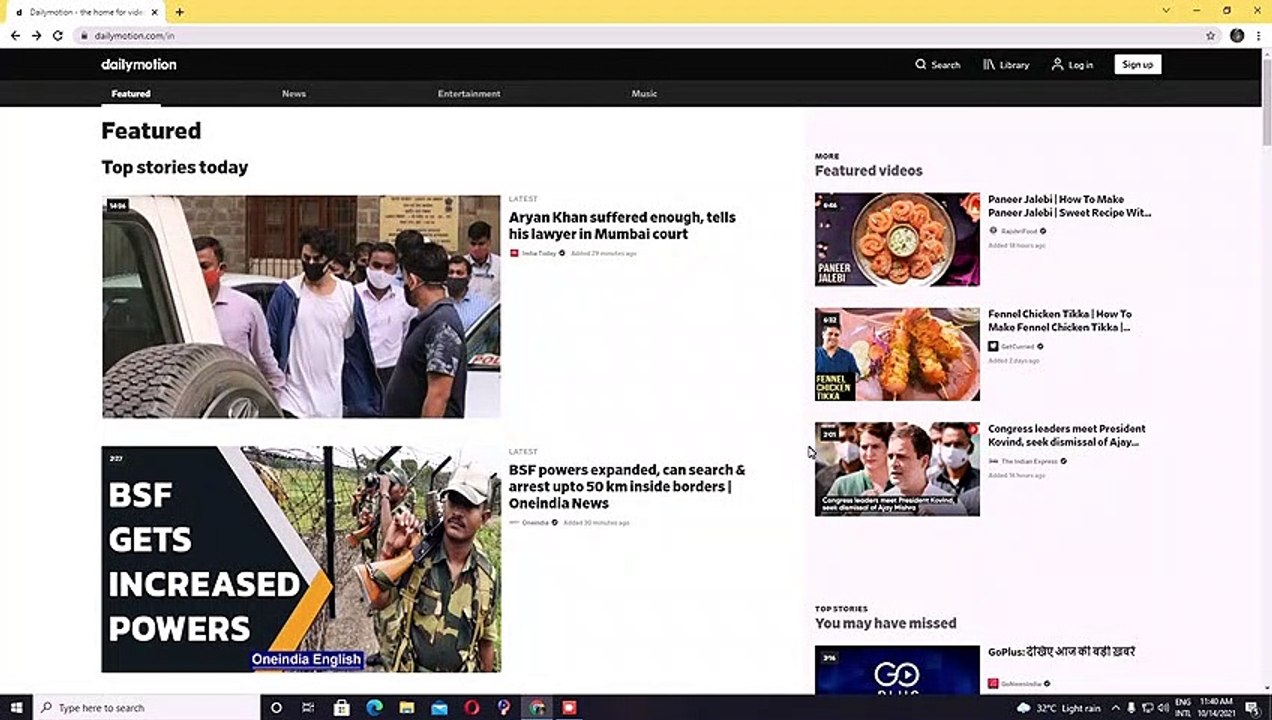Image resolution: width=1272 pixels, height=720 pixels.
Task: Open the Congress leaders video thumbnail
Action: [897, 469]
